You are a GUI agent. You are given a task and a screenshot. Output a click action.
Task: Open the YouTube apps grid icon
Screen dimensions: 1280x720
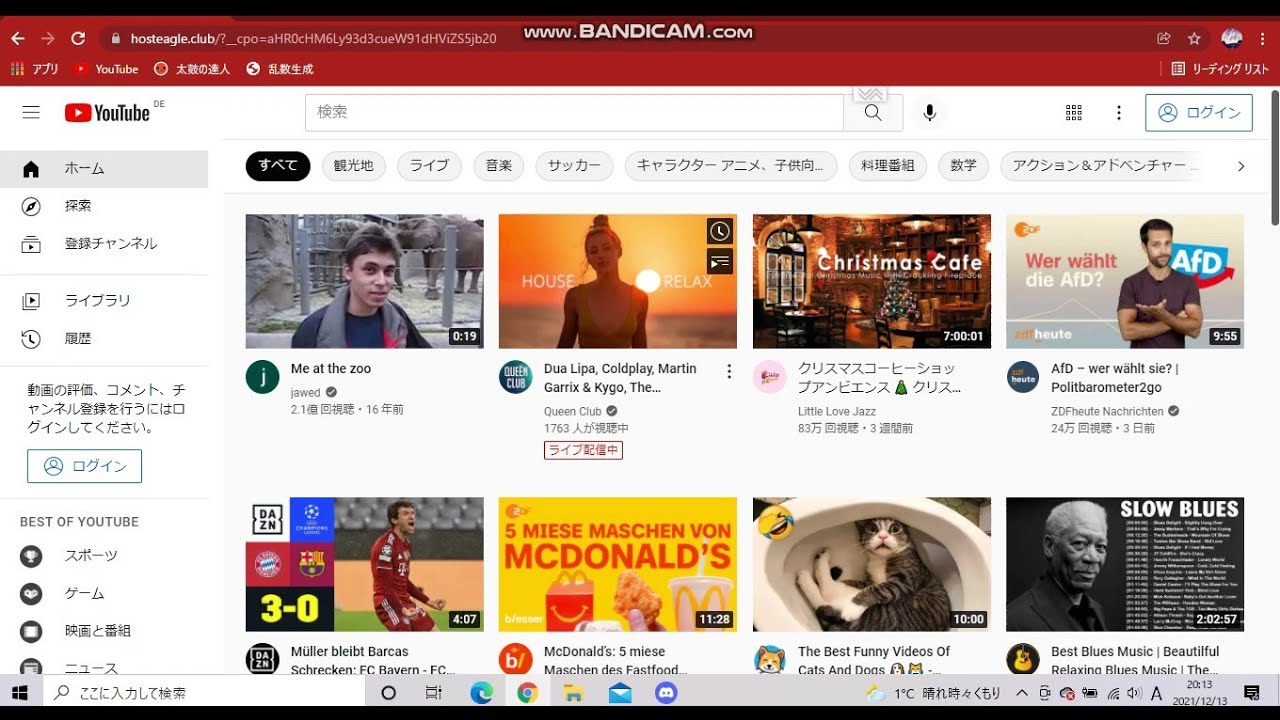tap(1073, 112)
